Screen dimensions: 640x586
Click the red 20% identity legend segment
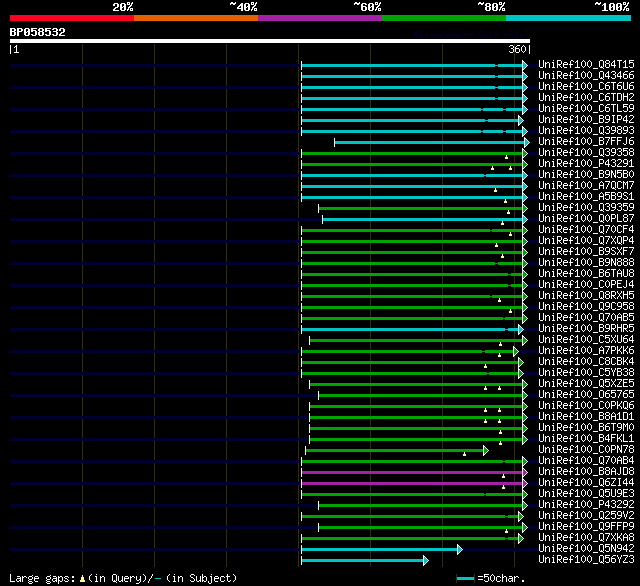[x=72, y=18]
